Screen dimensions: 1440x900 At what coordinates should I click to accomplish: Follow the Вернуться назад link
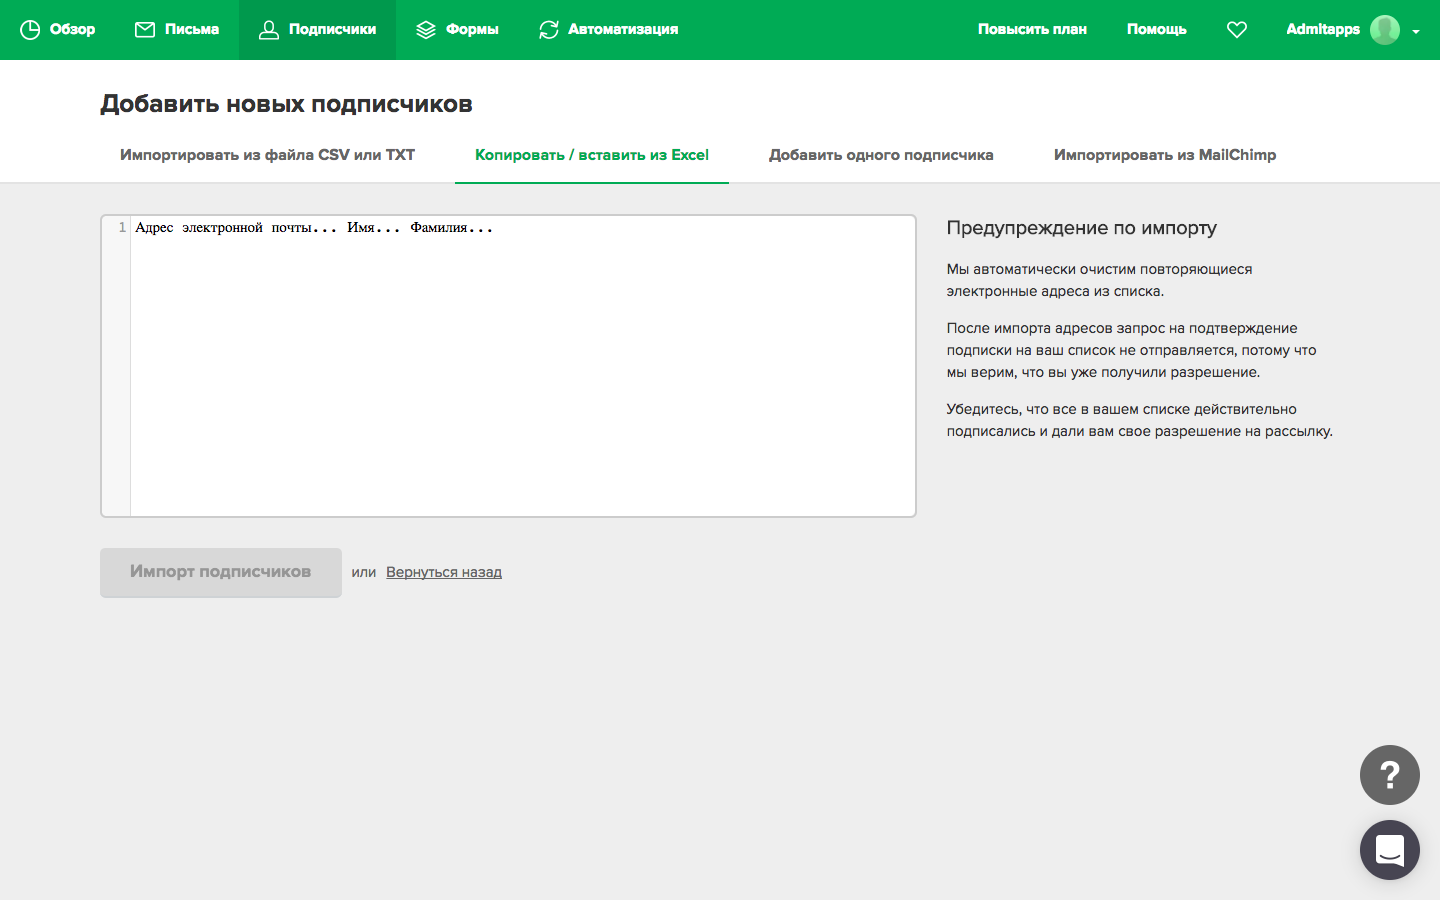tap(444, 572)
